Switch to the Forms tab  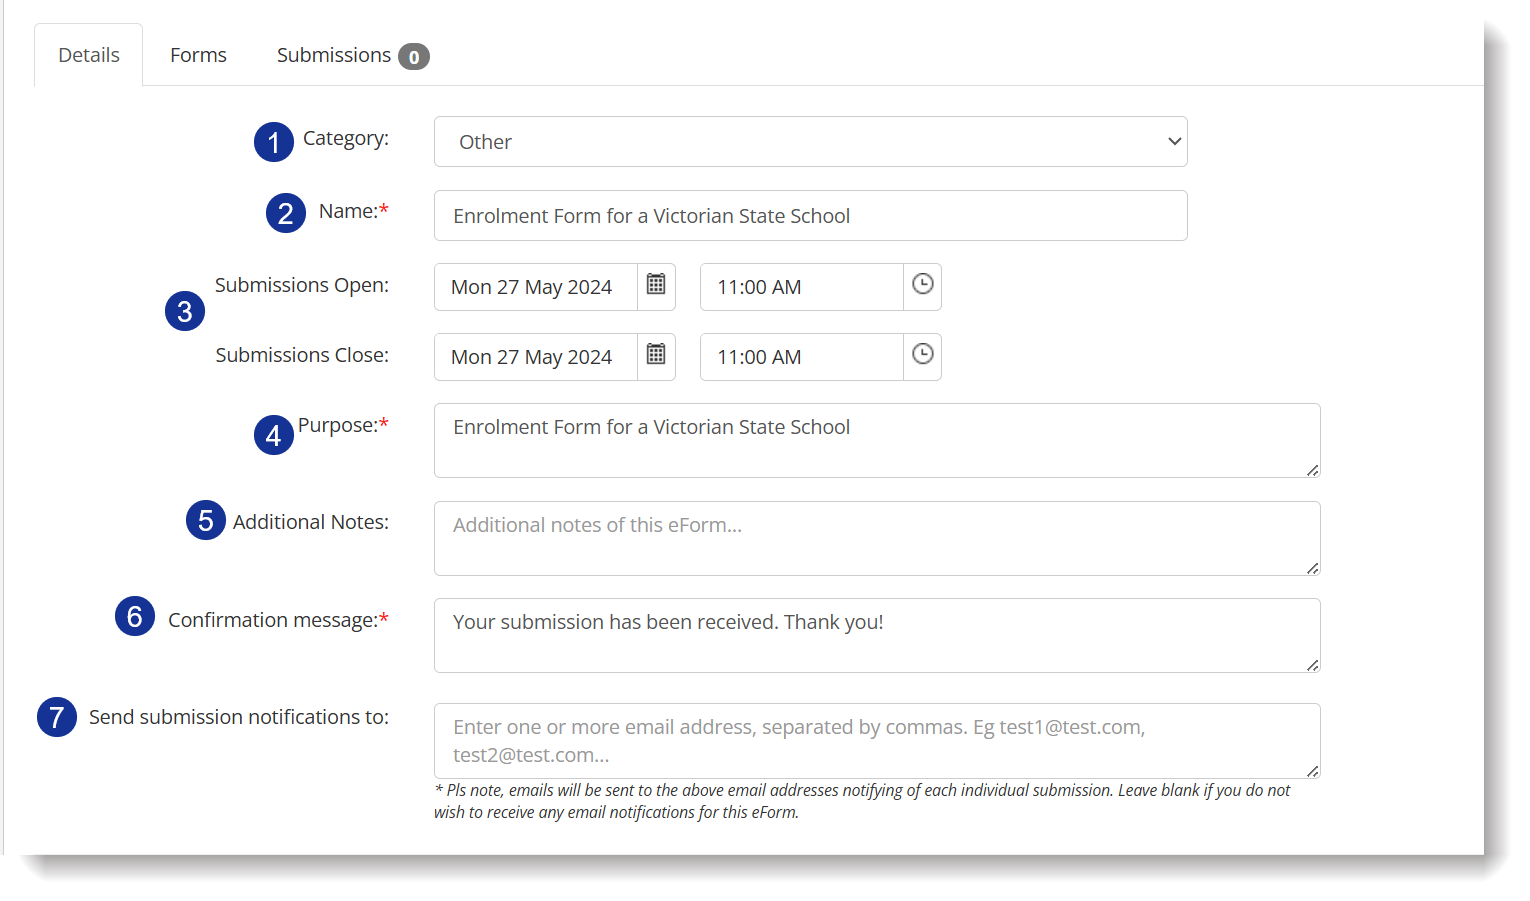(x=198, y=55)
